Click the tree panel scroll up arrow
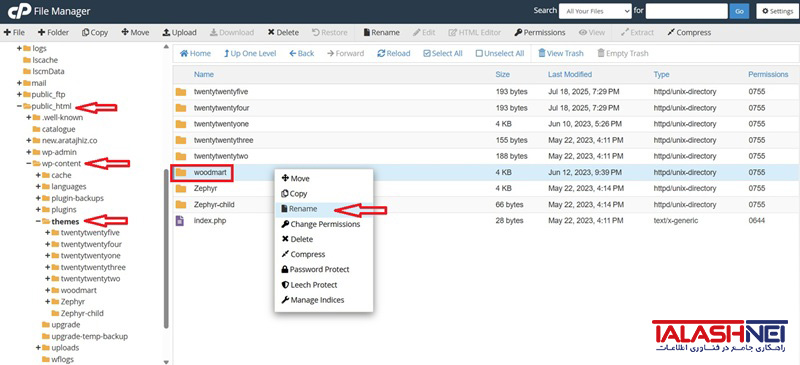 (x=166, y=47)
